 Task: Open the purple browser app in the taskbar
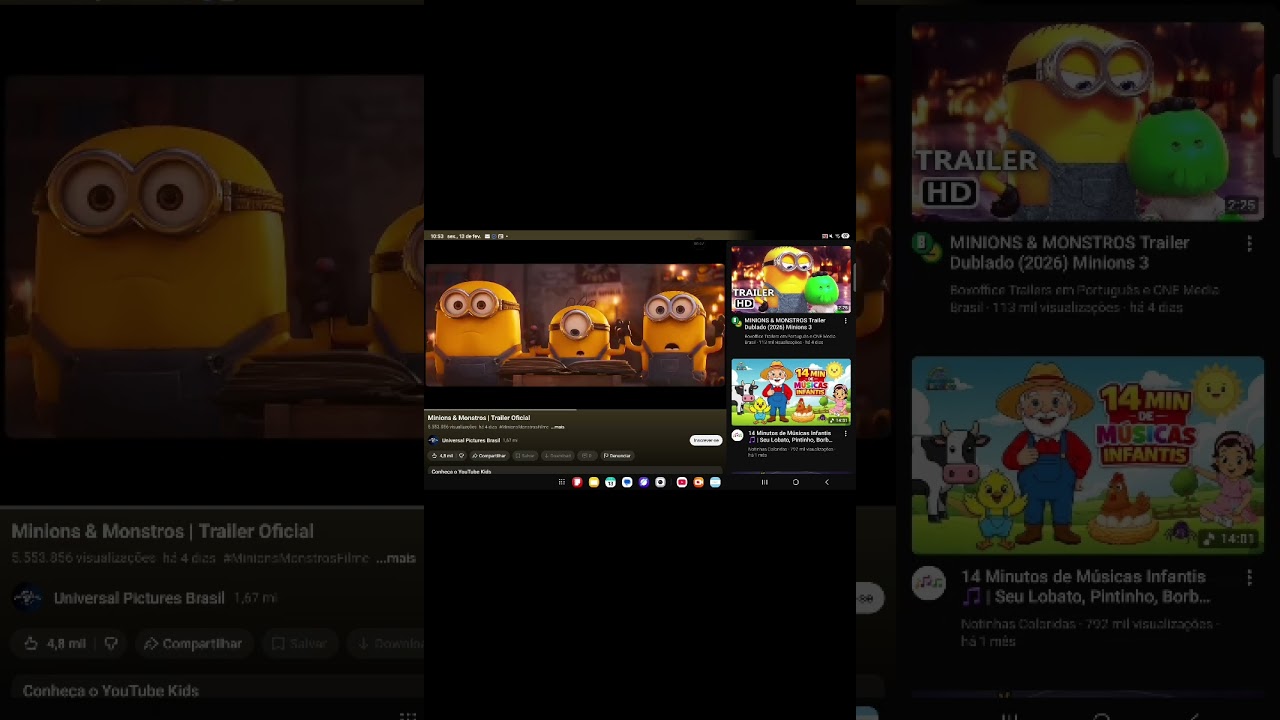(x=644, y=482)
